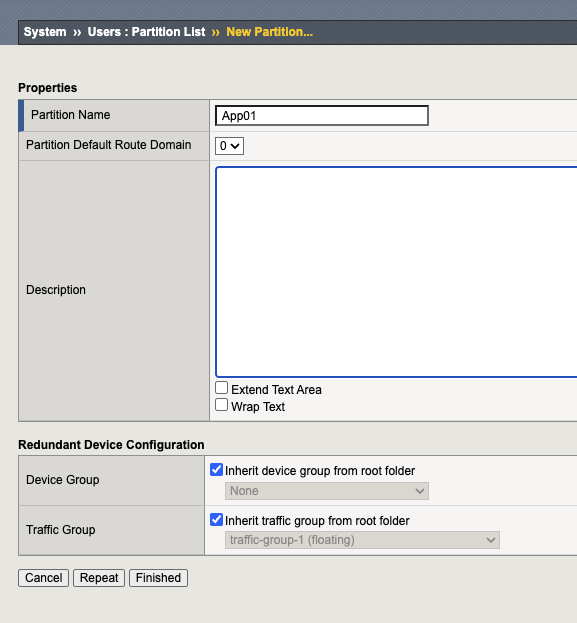Open the Device Group None dropdown
This screenshot has width=577, height=623.
[x=327, y=491]
